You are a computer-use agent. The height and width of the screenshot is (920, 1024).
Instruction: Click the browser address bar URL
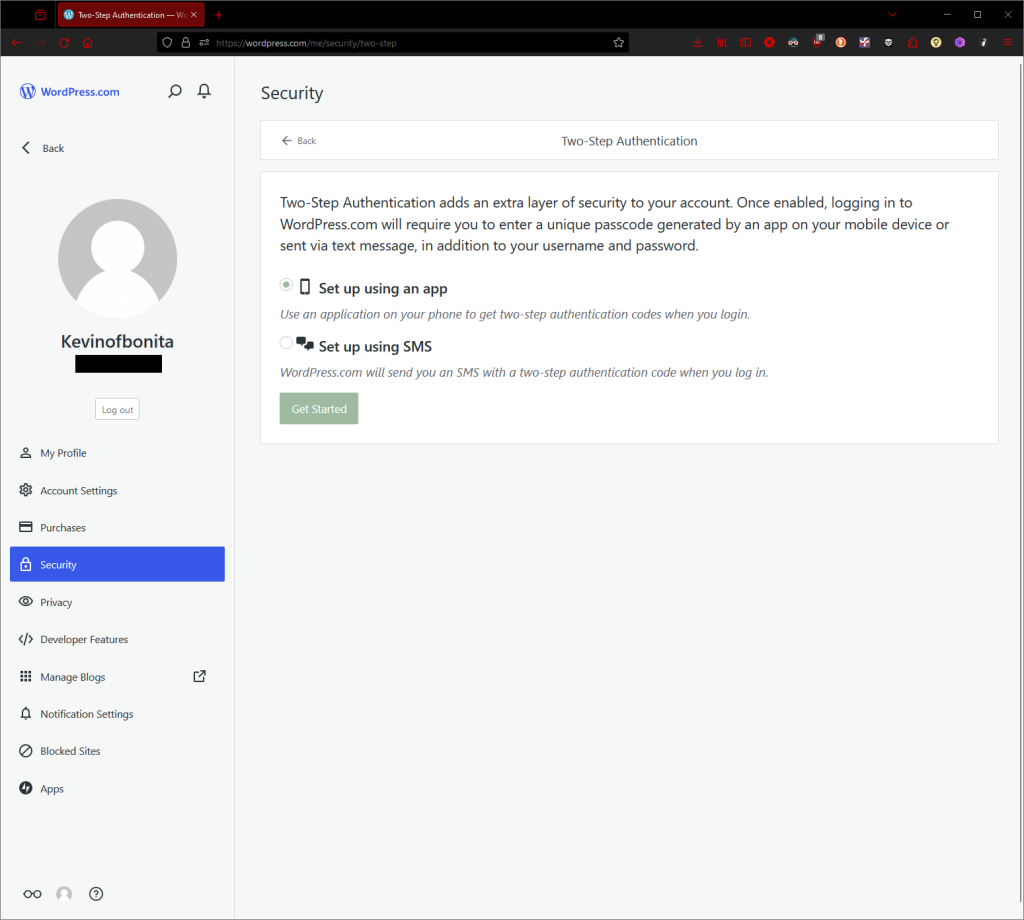400,43
